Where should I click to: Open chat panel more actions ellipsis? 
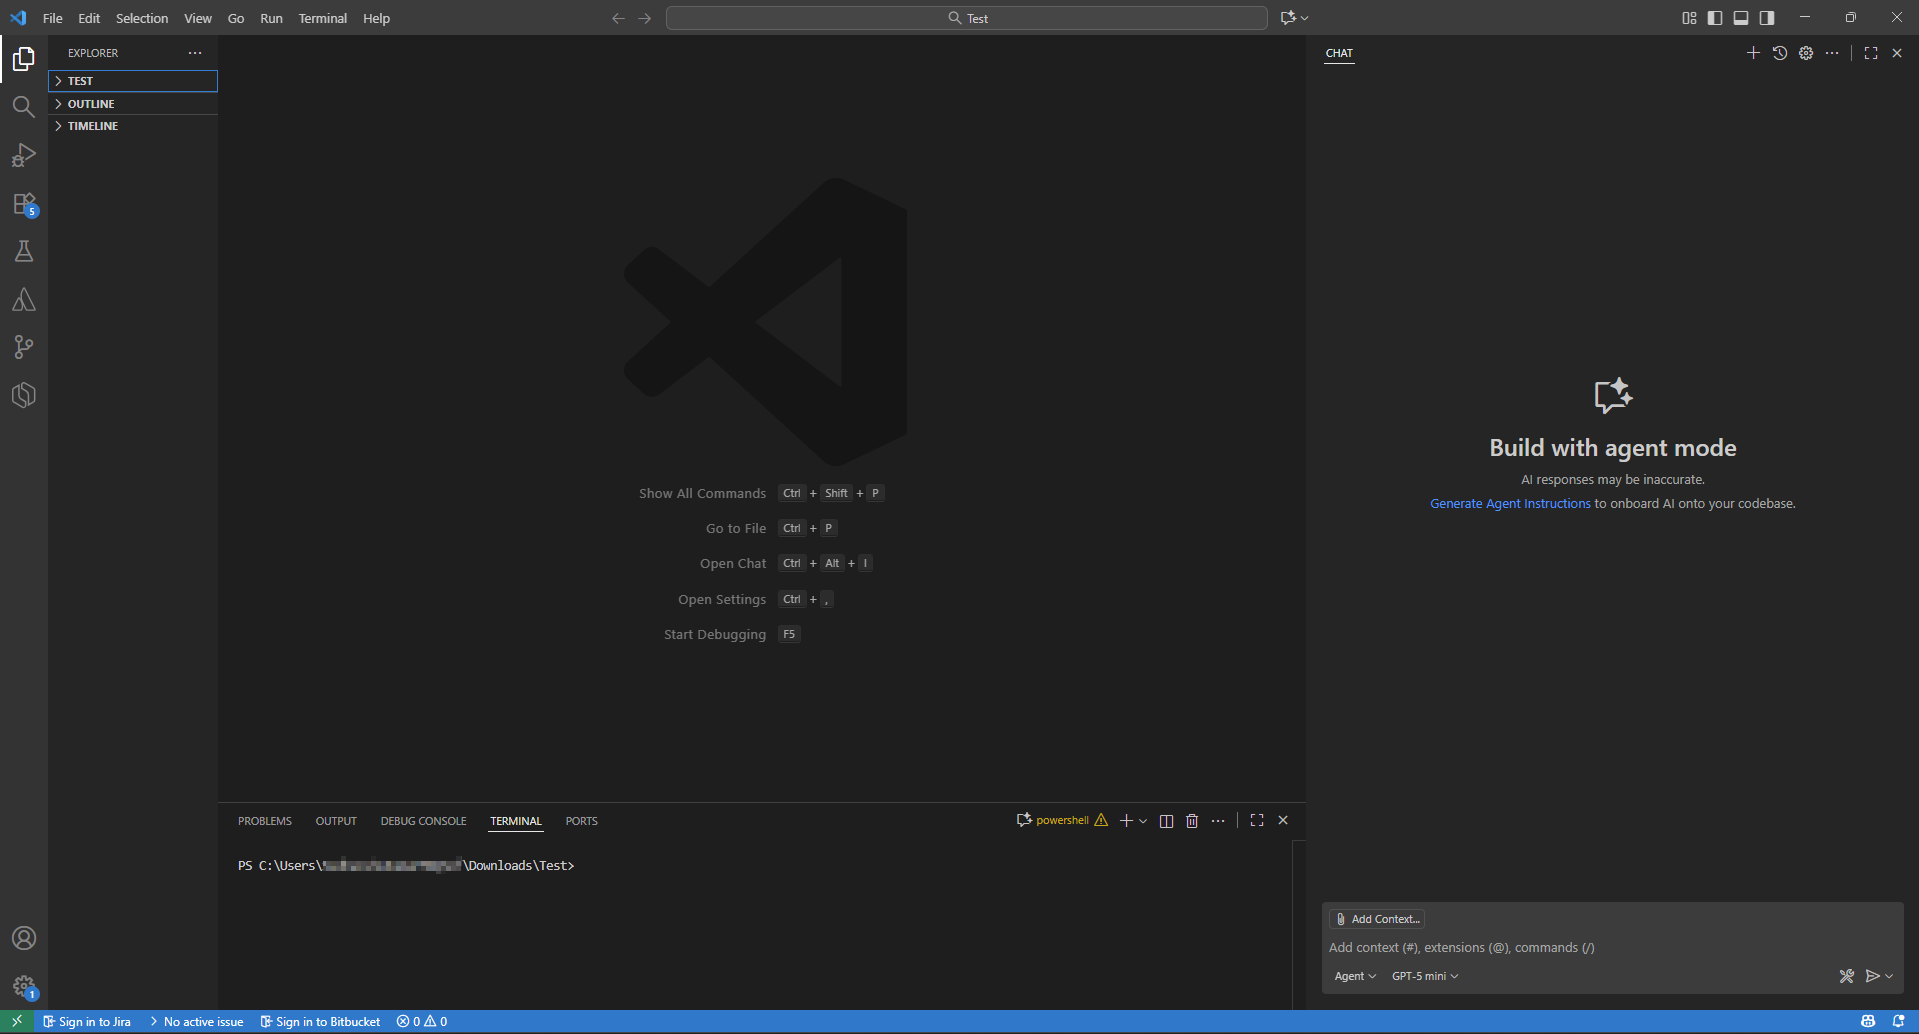pyautogui.click(x=1832, y=53)
